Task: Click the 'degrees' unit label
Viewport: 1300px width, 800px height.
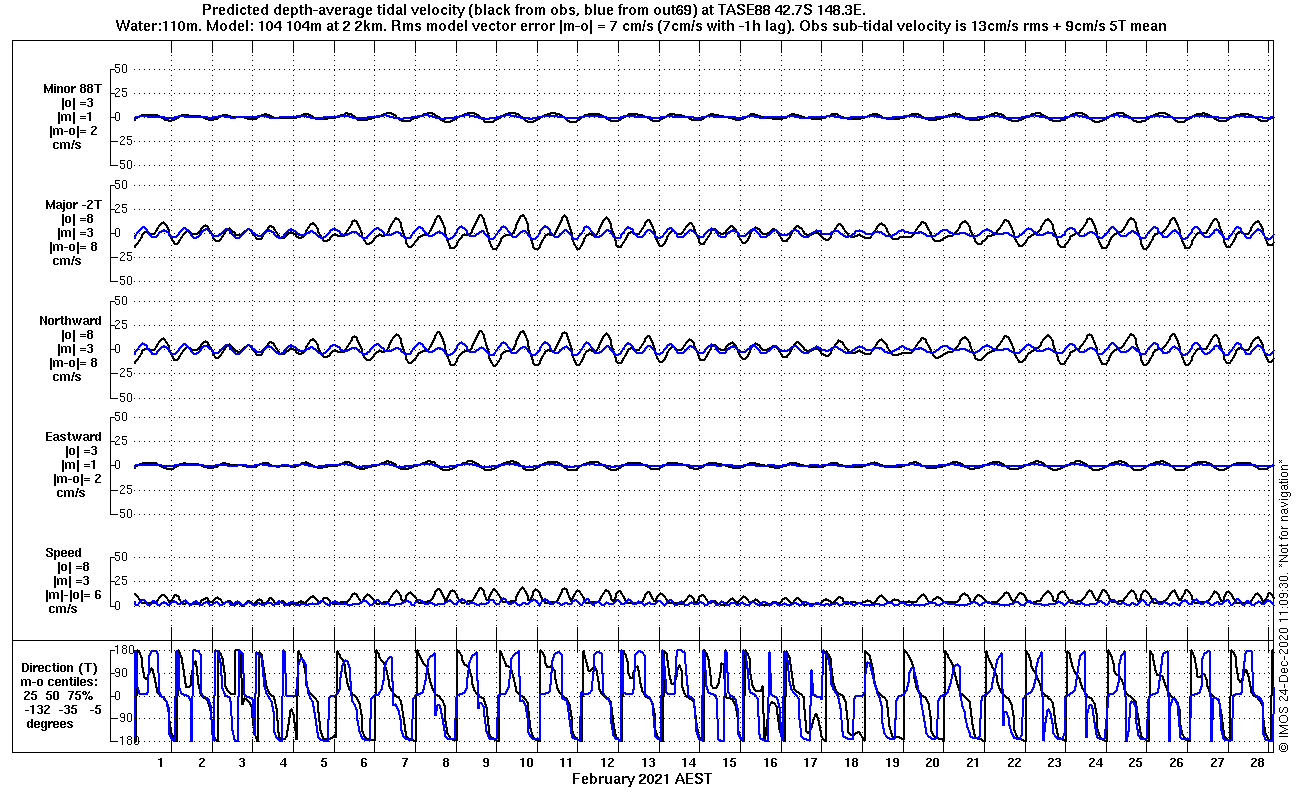Action: click(x=50, y=724)
